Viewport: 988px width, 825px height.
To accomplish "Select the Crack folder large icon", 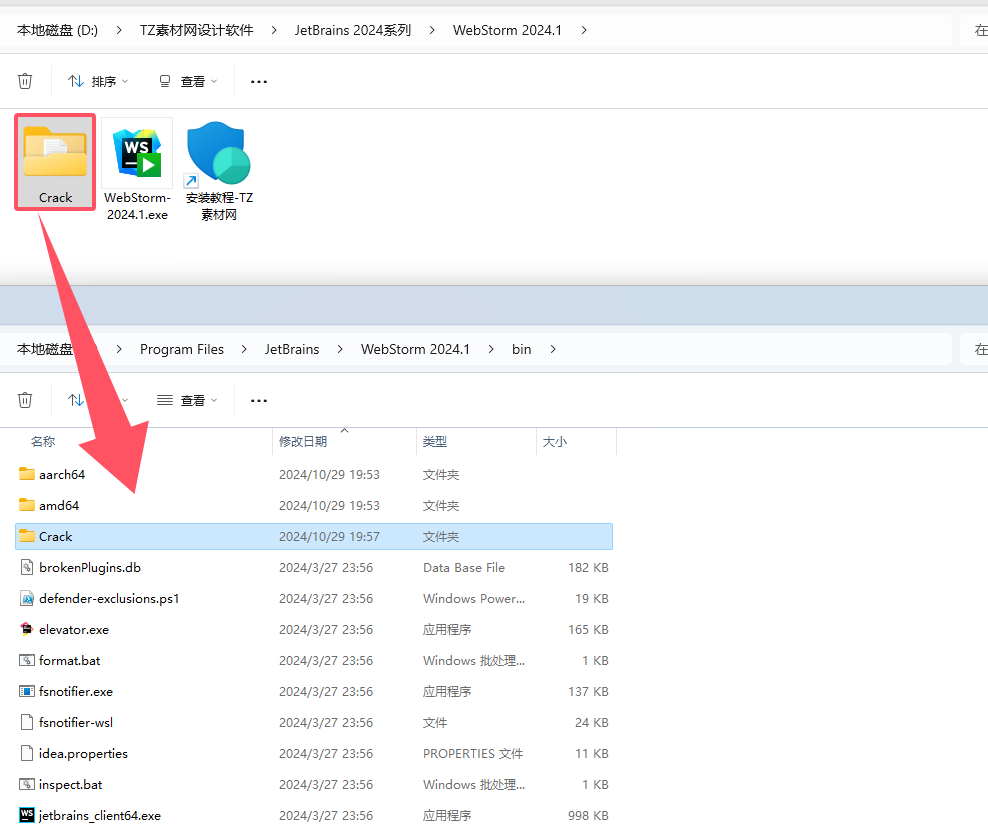I will click(x=55, y=162).
